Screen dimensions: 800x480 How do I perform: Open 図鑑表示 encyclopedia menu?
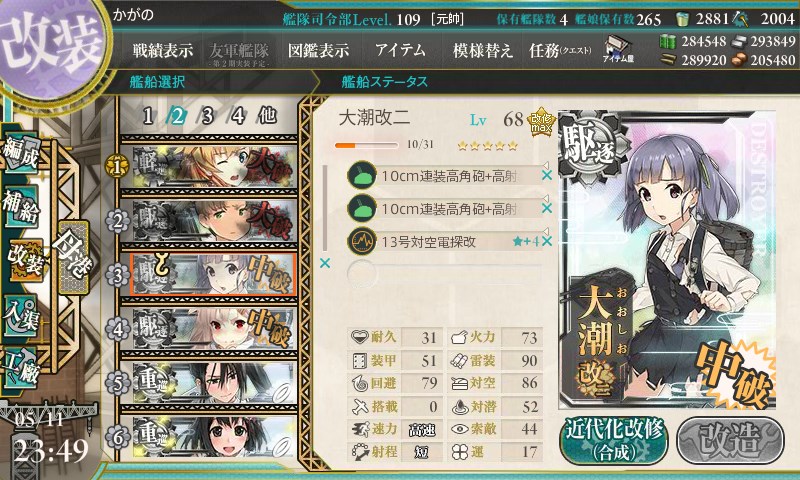pyautogui.click(x=318, y=50)
